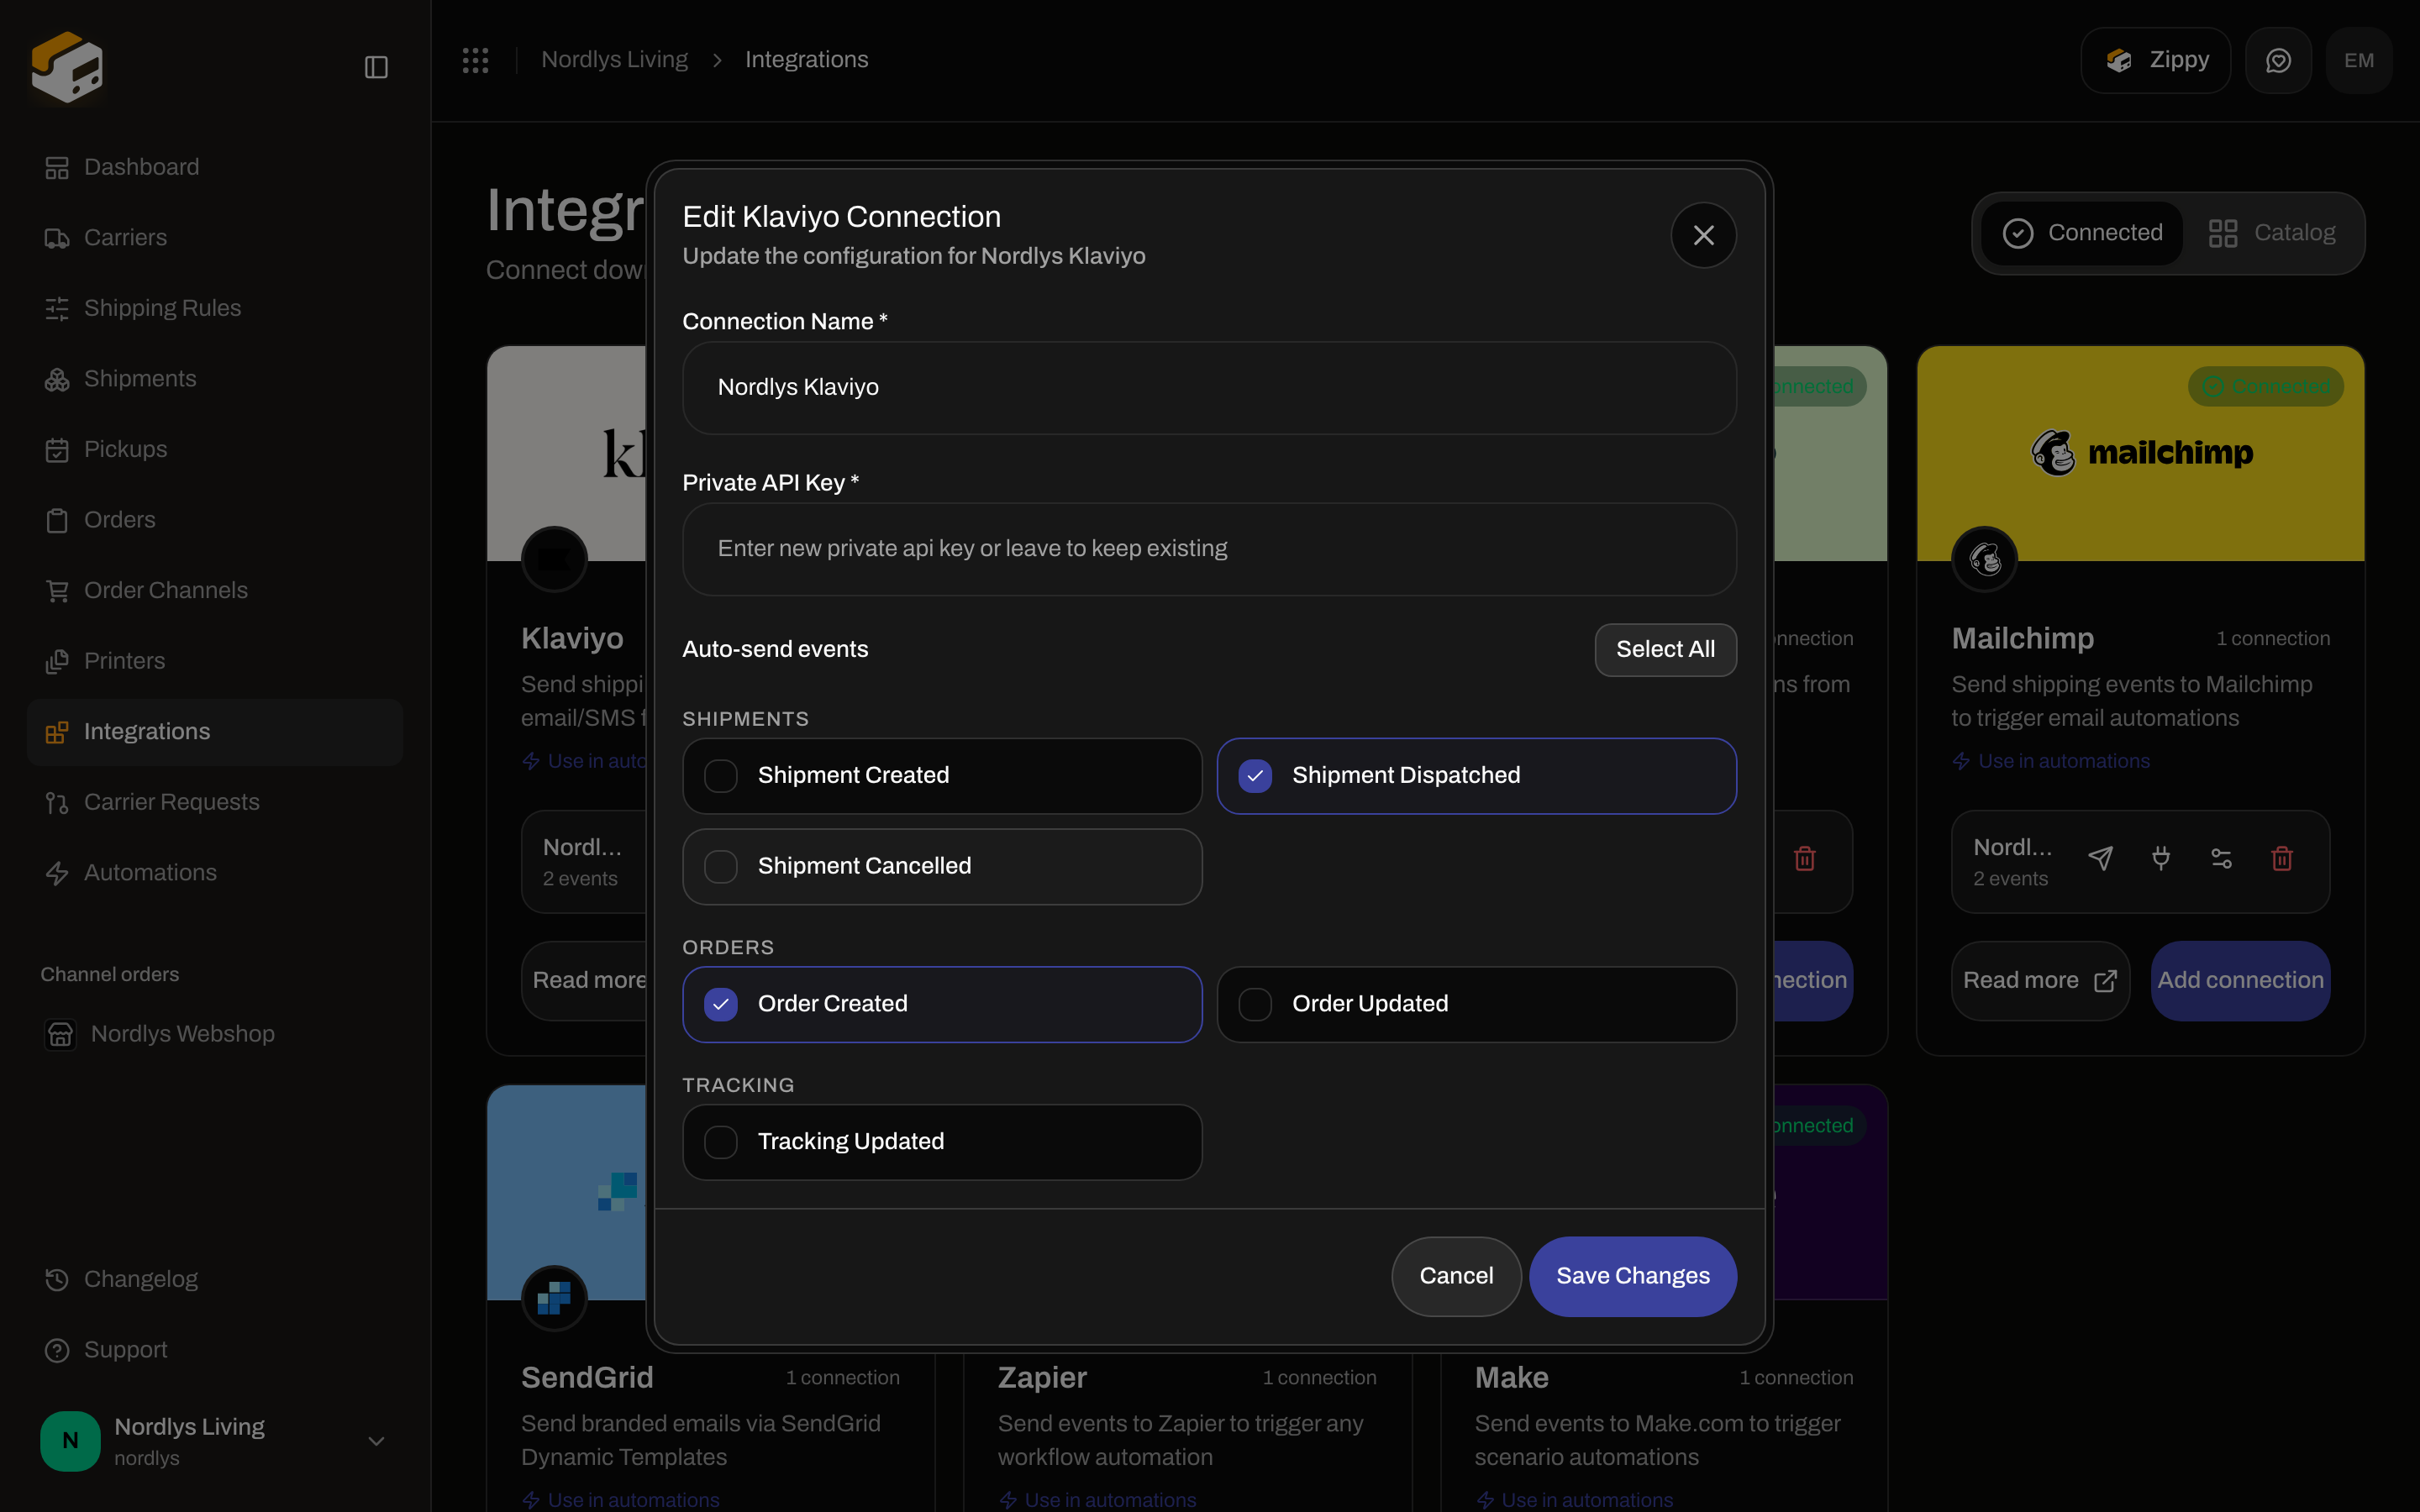Viewport: 2420px width, 1512px height.
Task: Delete the Mailchimp connection
Action: click(x=2282, y=859)
